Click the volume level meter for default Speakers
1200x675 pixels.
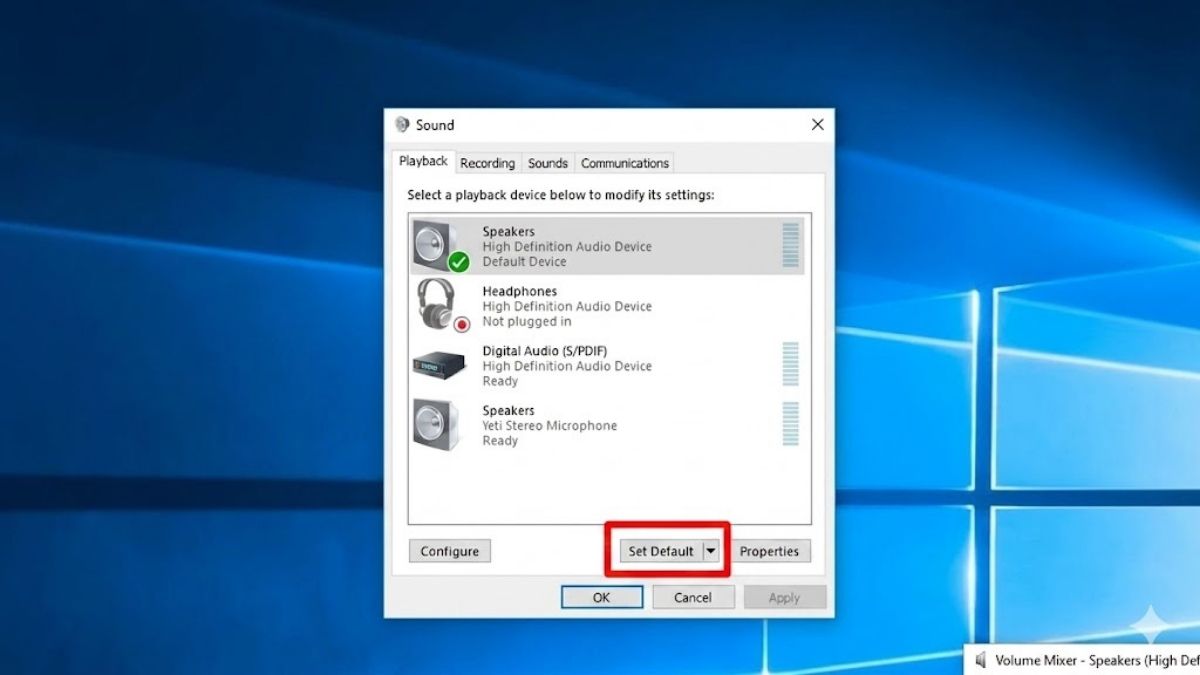[x=791, y=246]
